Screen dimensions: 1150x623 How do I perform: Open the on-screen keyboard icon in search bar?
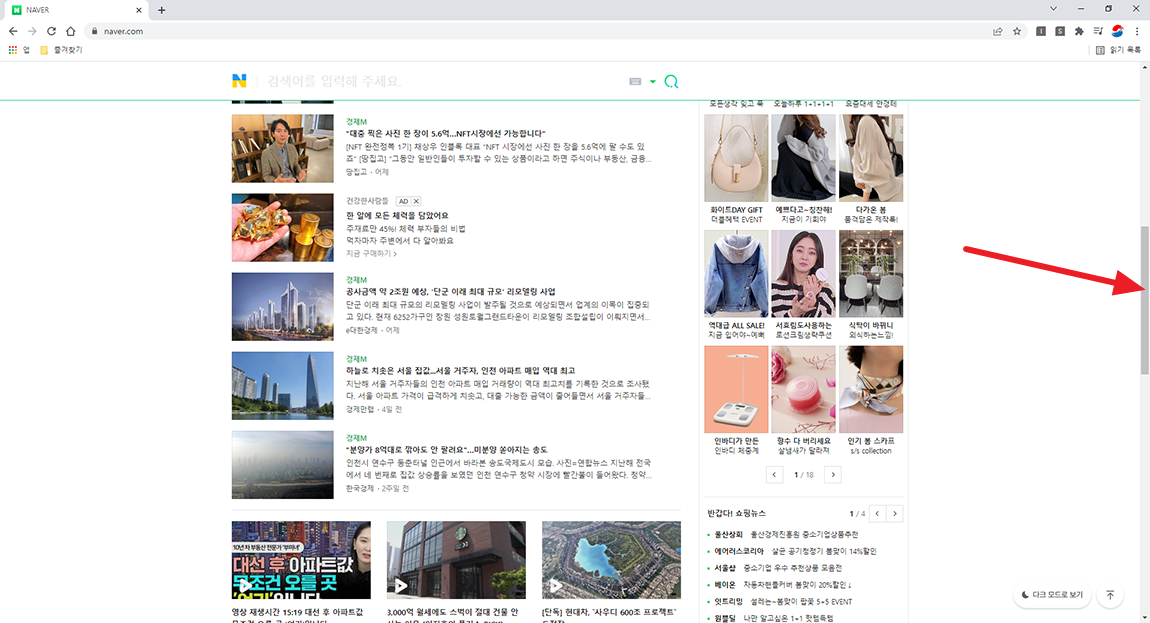tap(635, 81)
